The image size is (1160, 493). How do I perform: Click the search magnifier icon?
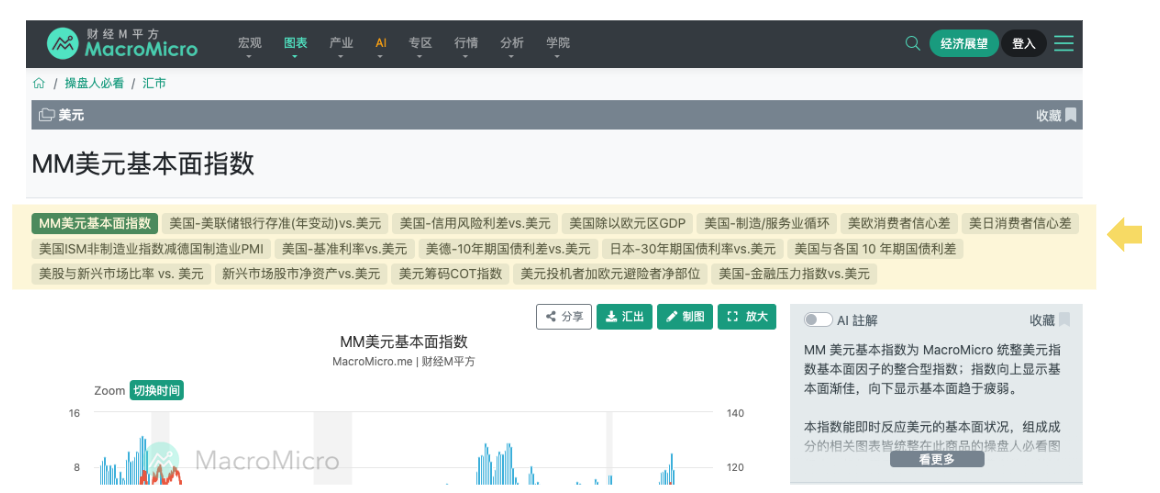912,44
